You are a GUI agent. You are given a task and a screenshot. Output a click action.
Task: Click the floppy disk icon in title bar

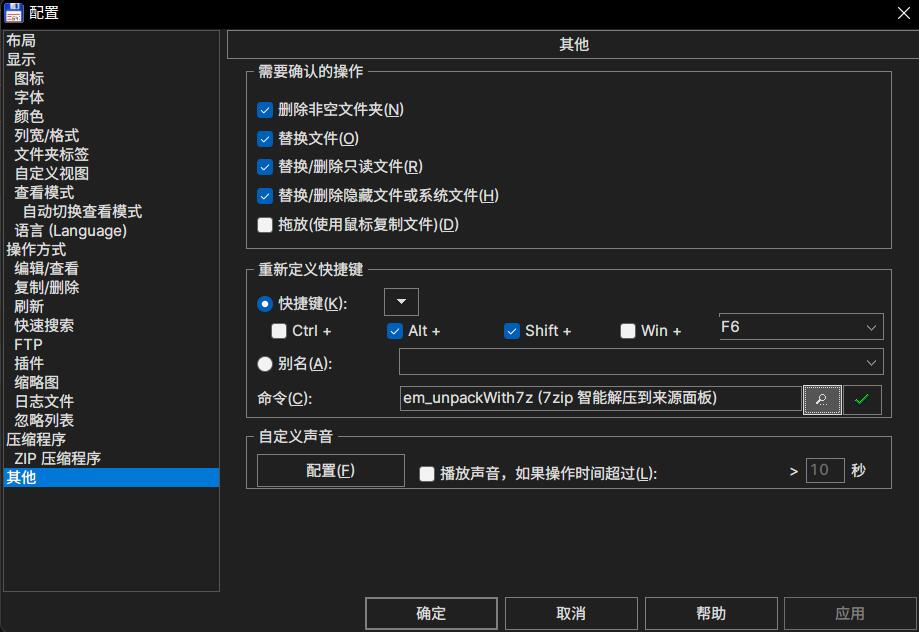[14, 13]
